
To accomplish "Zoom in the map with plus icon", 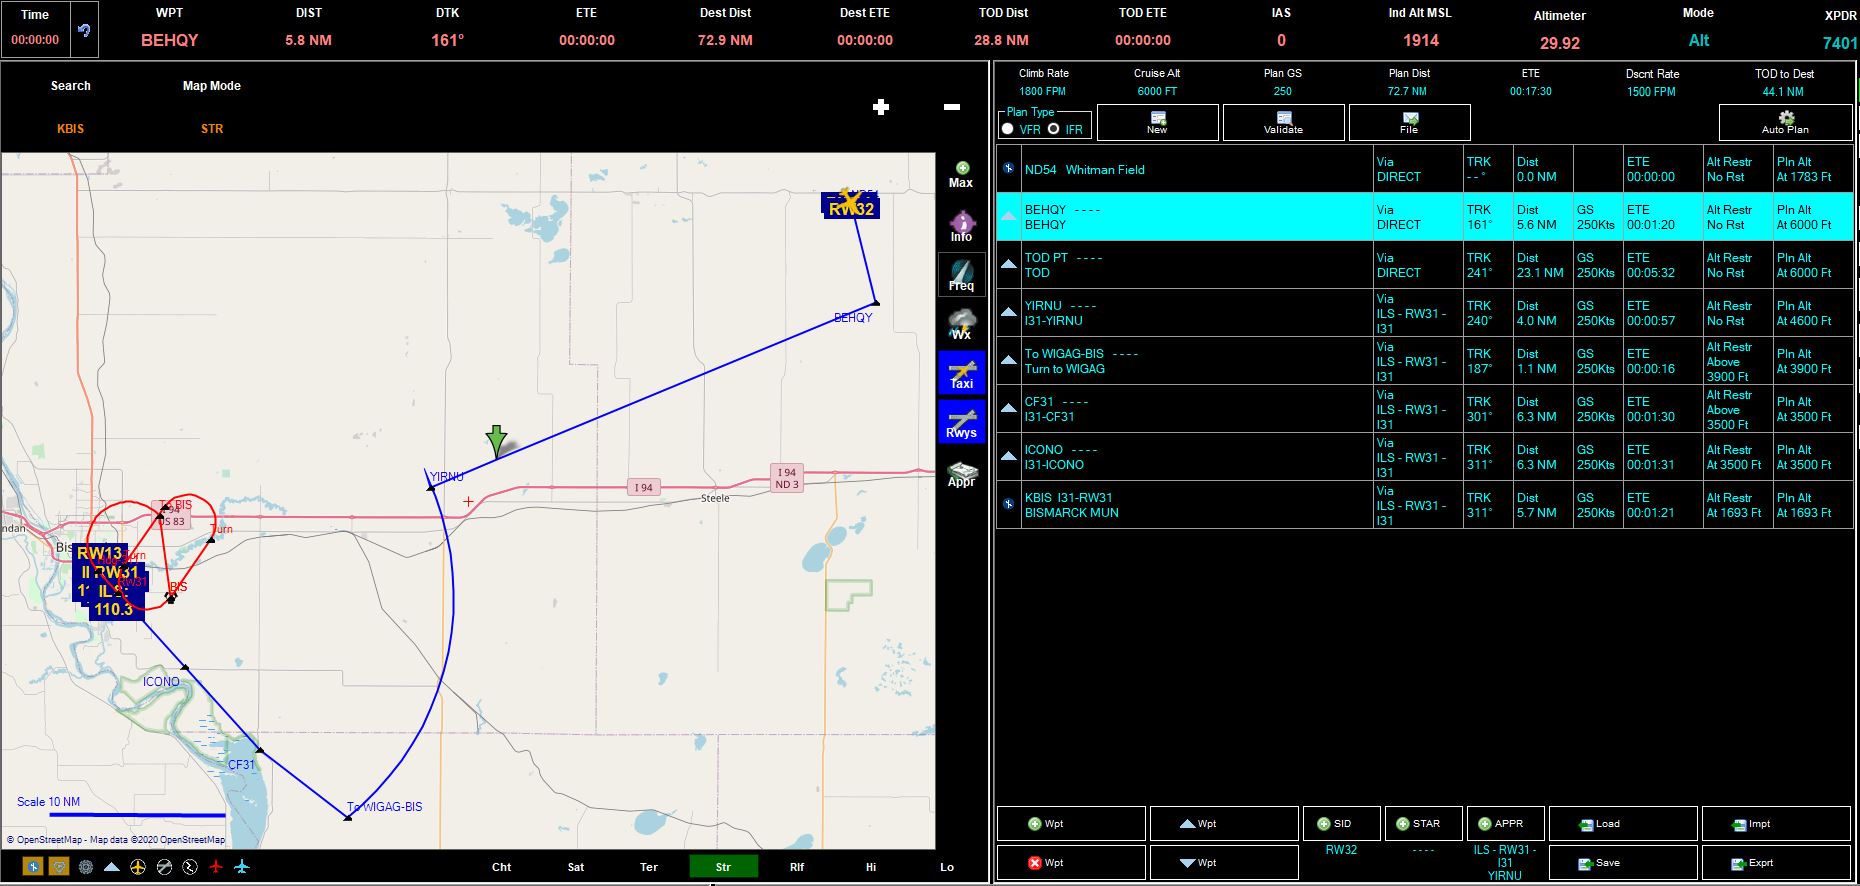I will pyautogui.click(x=881, y=107).
